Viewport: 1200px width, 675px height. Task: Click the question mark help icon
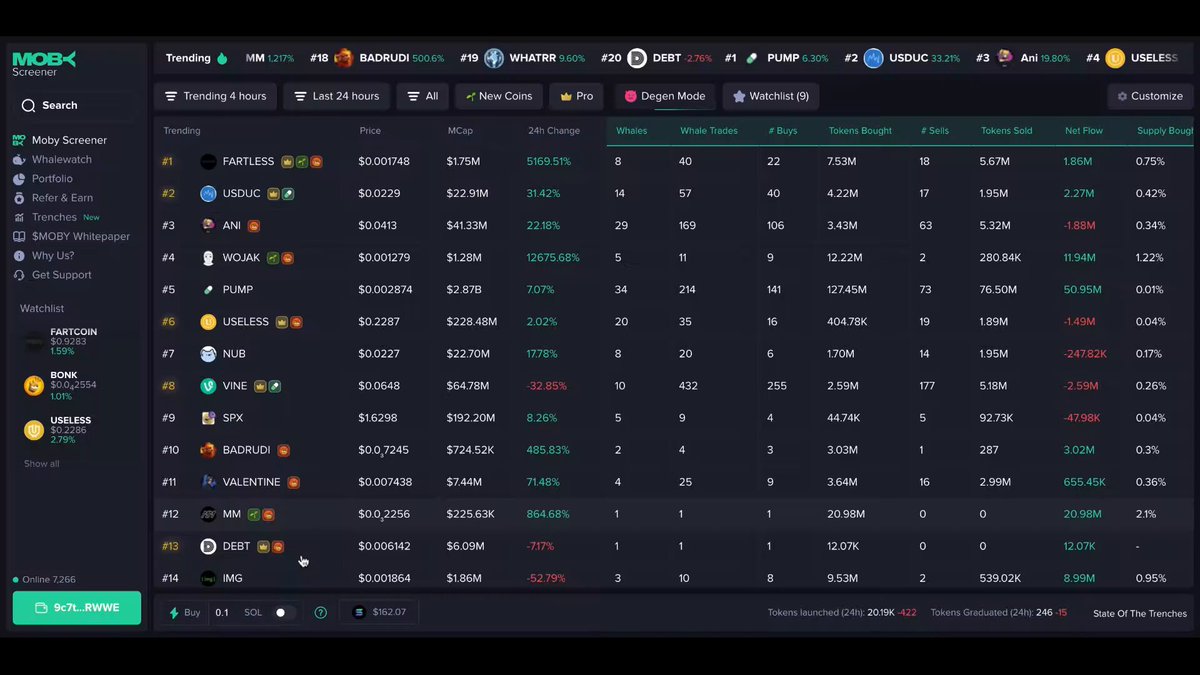320,612
